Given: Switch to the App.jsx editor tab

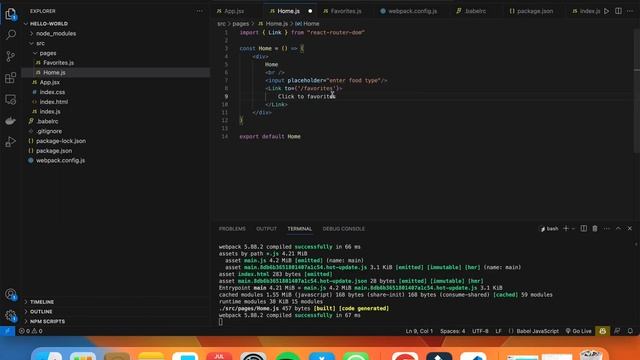Looking at the screenshot, I should point(233,11).
